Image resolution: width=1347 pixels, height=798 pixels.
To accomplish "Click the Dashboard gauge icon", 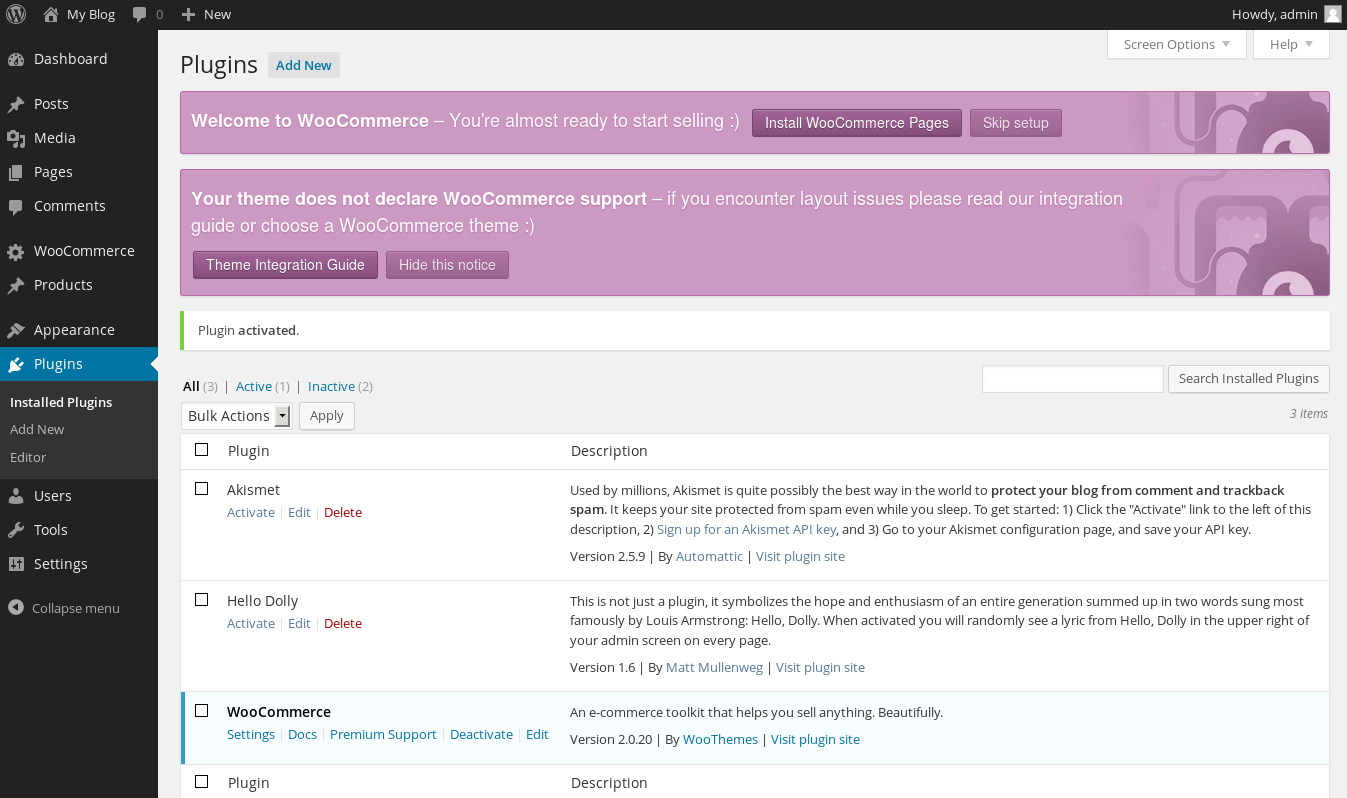I will [16, 59].
